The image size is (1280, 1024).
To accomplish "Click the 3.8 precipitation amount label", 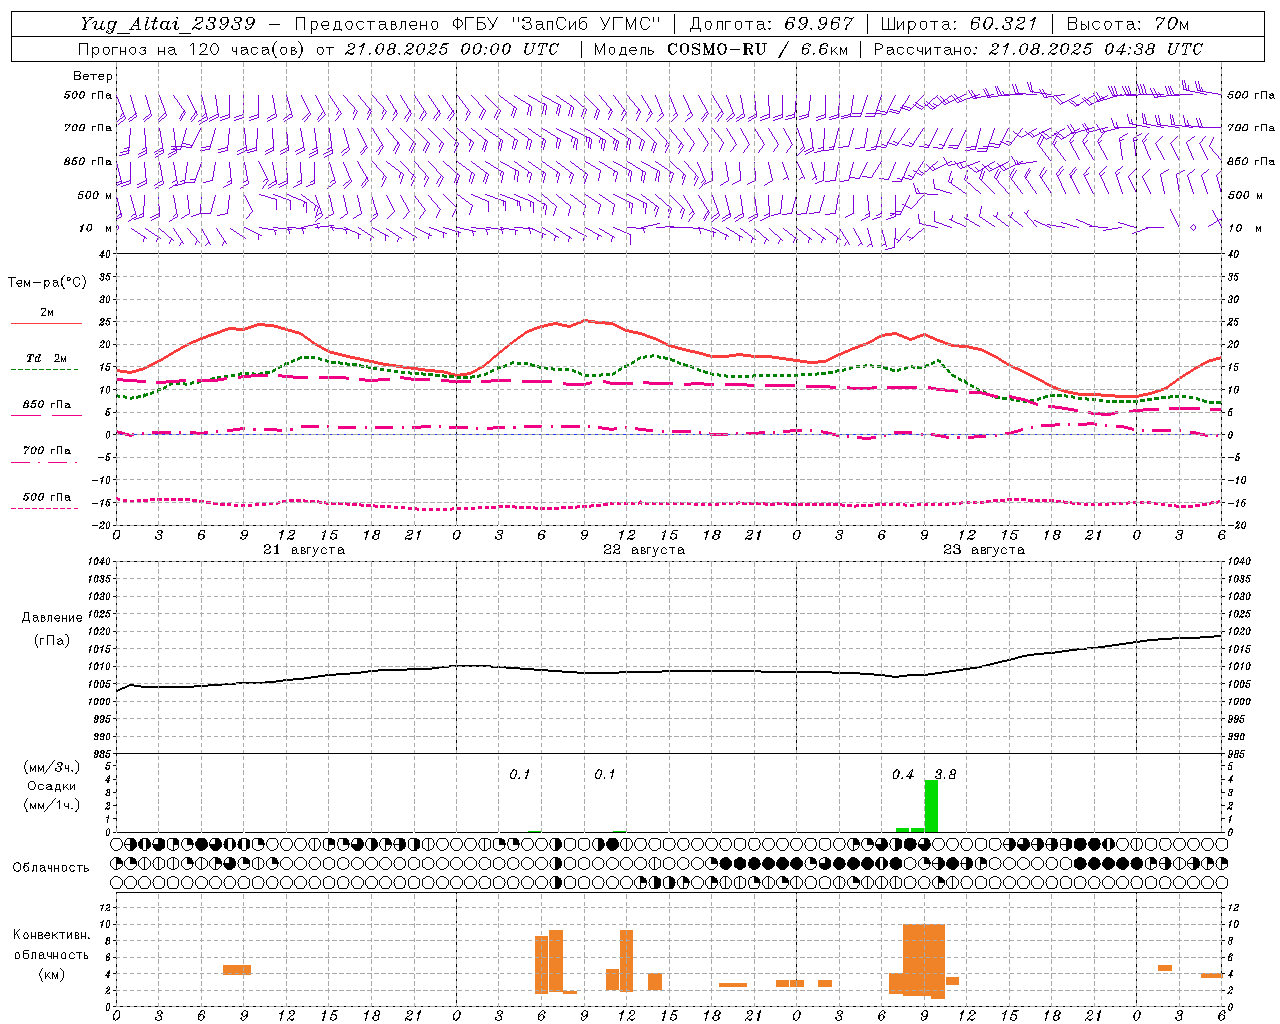I will 945,774.
